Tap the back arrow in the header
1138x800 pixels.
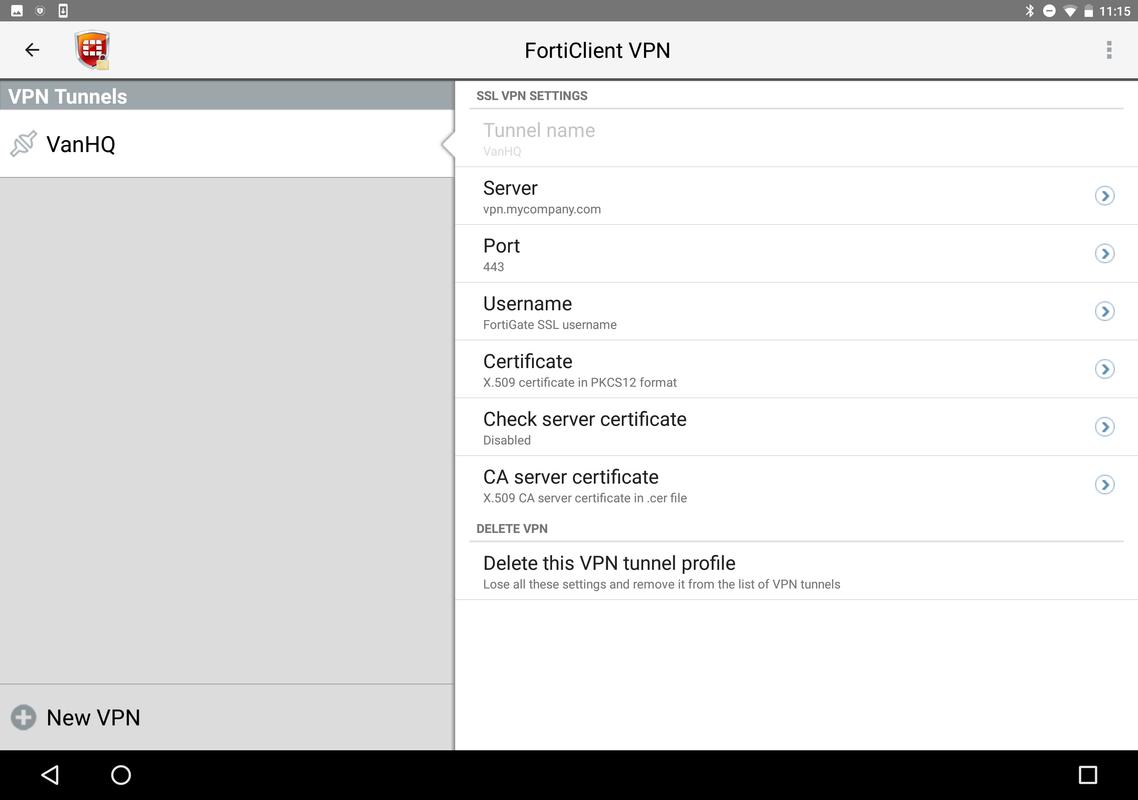tap(32, 50)
